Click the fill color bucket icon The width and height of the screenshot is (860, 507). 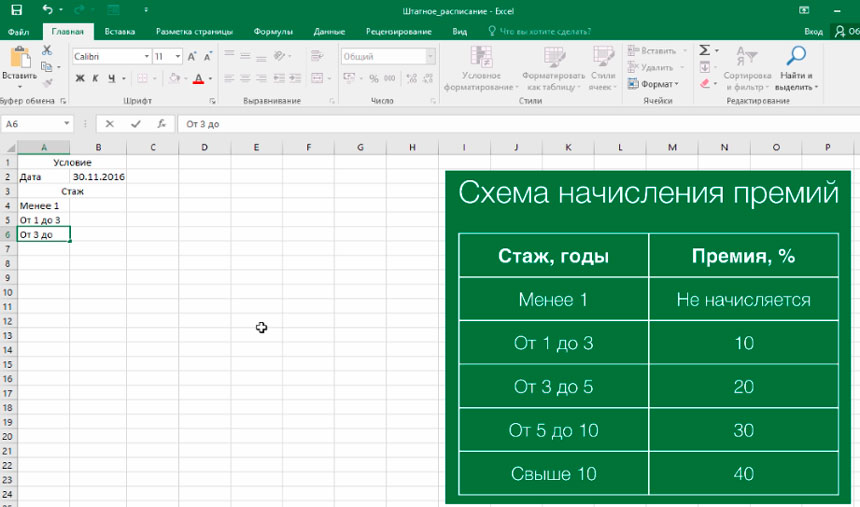pyautogui.click(x=174, y=78)
